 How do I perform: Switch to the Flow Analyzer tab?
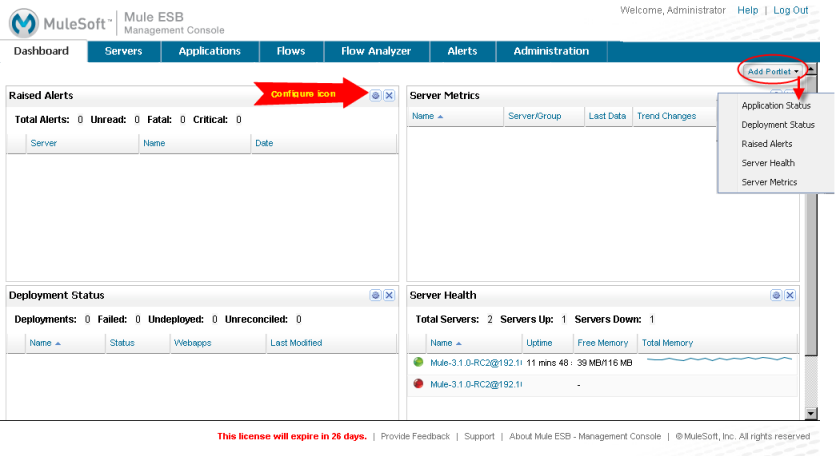[376, 51]
